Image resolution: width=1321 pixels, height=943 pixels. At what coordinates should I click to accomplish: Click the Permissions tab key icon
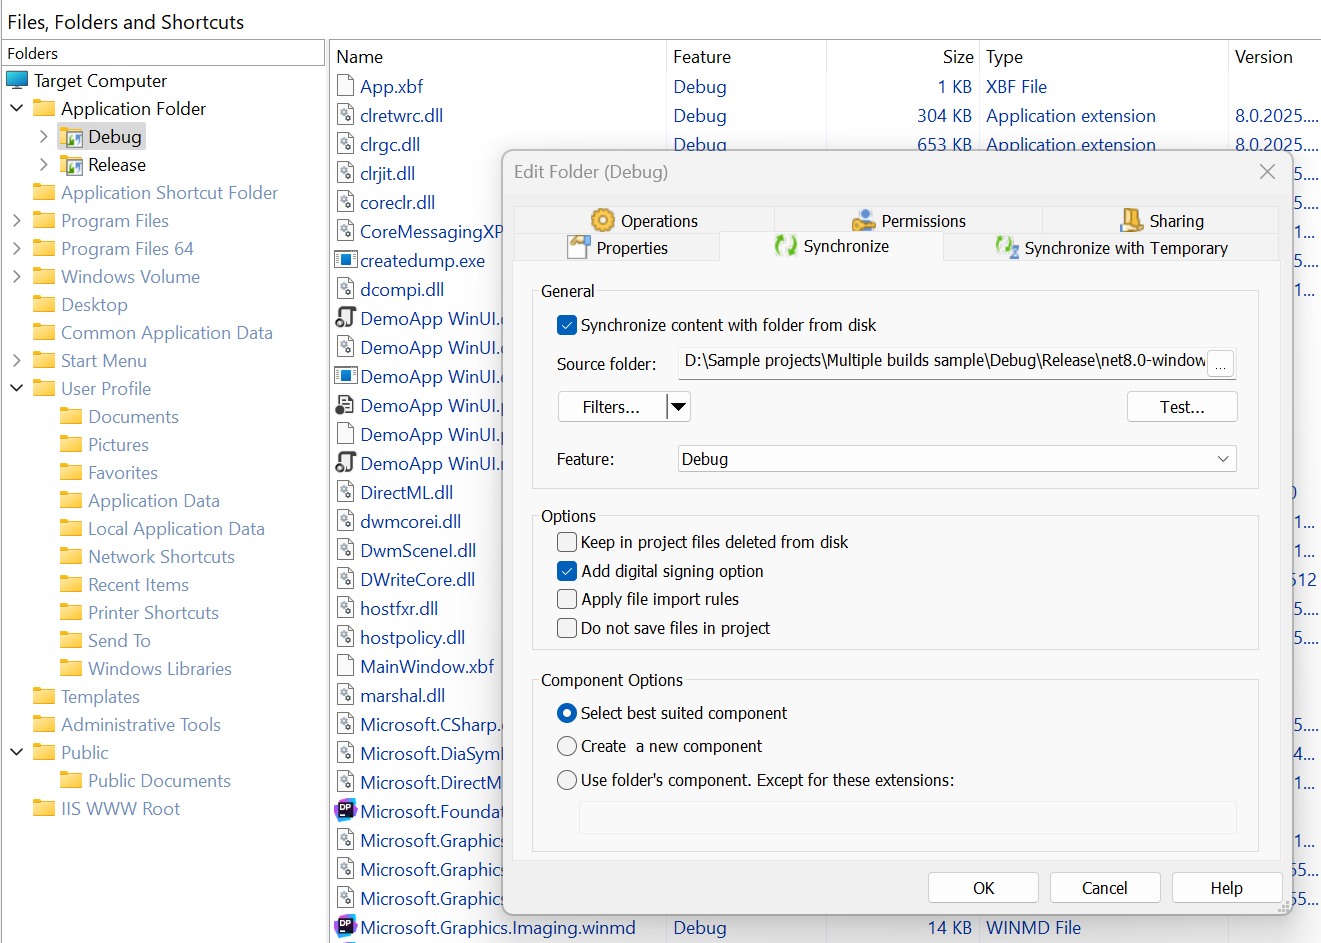[x=863, y=220]
